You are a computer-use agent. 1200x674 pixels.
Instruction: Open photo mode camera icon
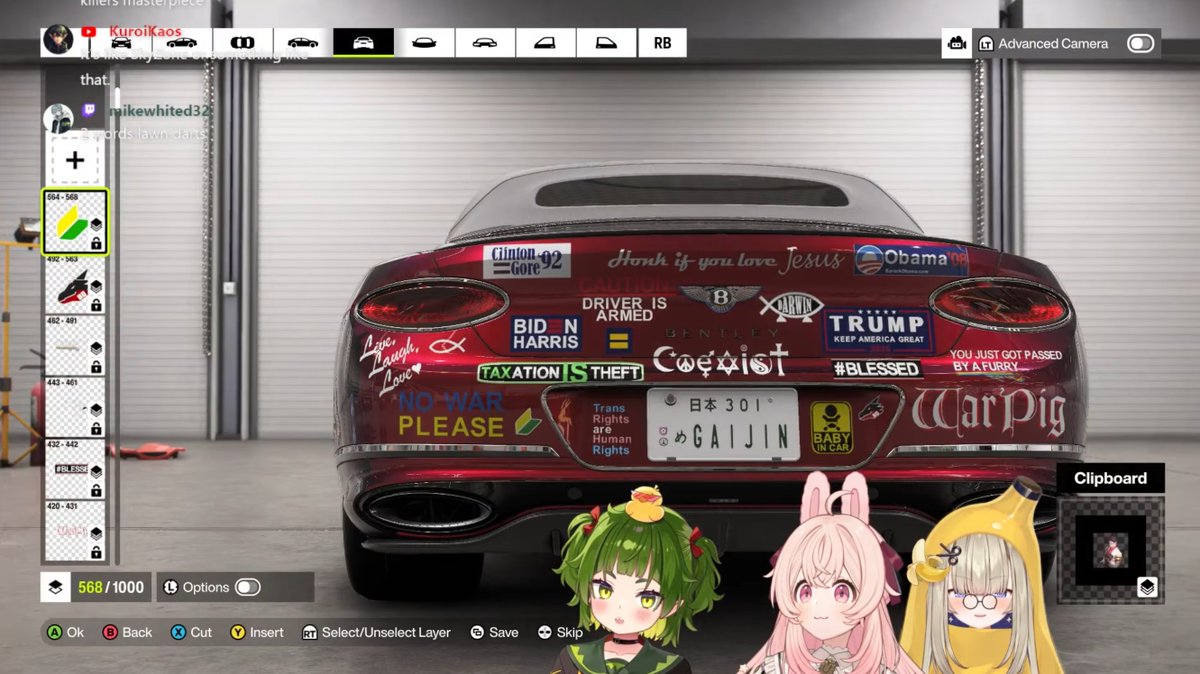point(956,43)
